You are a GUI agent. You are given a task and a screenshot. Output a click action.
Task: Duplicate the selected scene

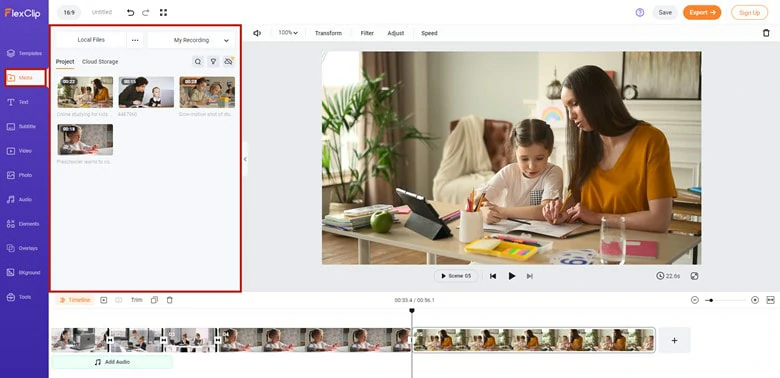point(154,300)
